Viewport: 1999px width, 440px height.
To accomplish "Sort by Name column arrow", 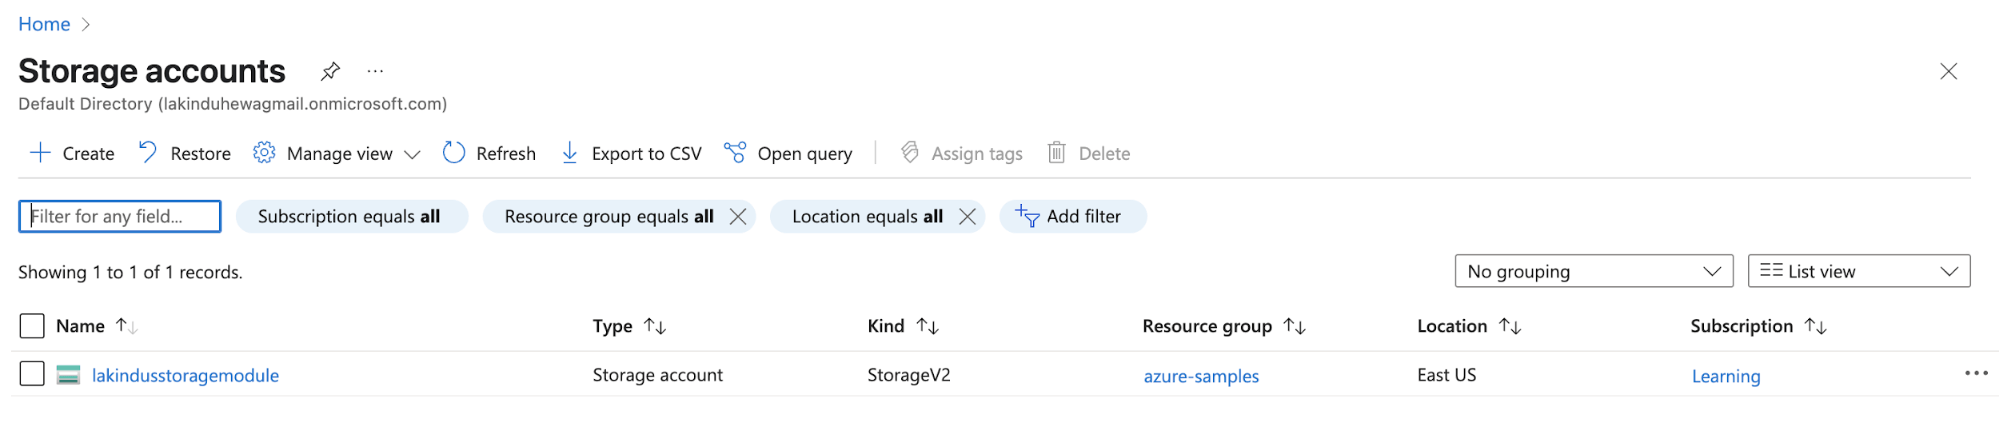I will [x=126, y=326].
